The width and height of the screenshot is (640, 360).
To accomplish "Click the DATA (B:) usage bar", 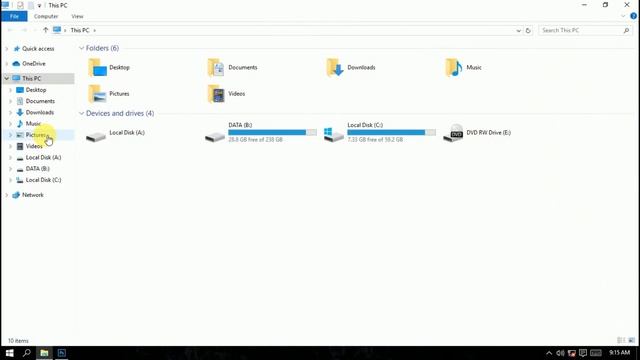I will (272, 132).
